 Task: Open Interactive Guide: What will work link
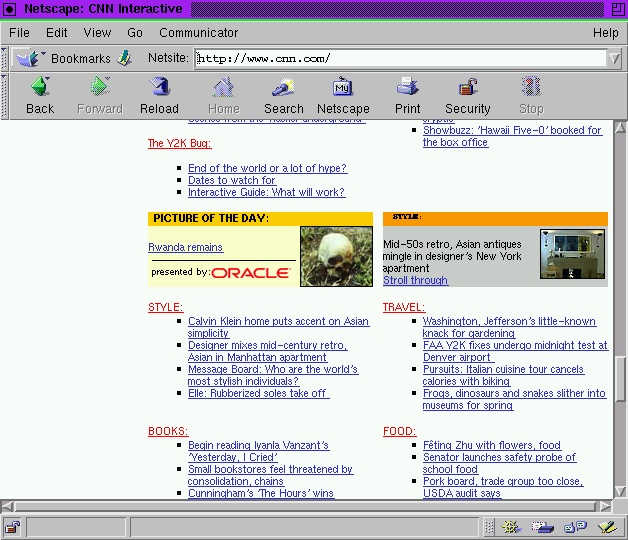pyautogui.click(x=266, y=192)
